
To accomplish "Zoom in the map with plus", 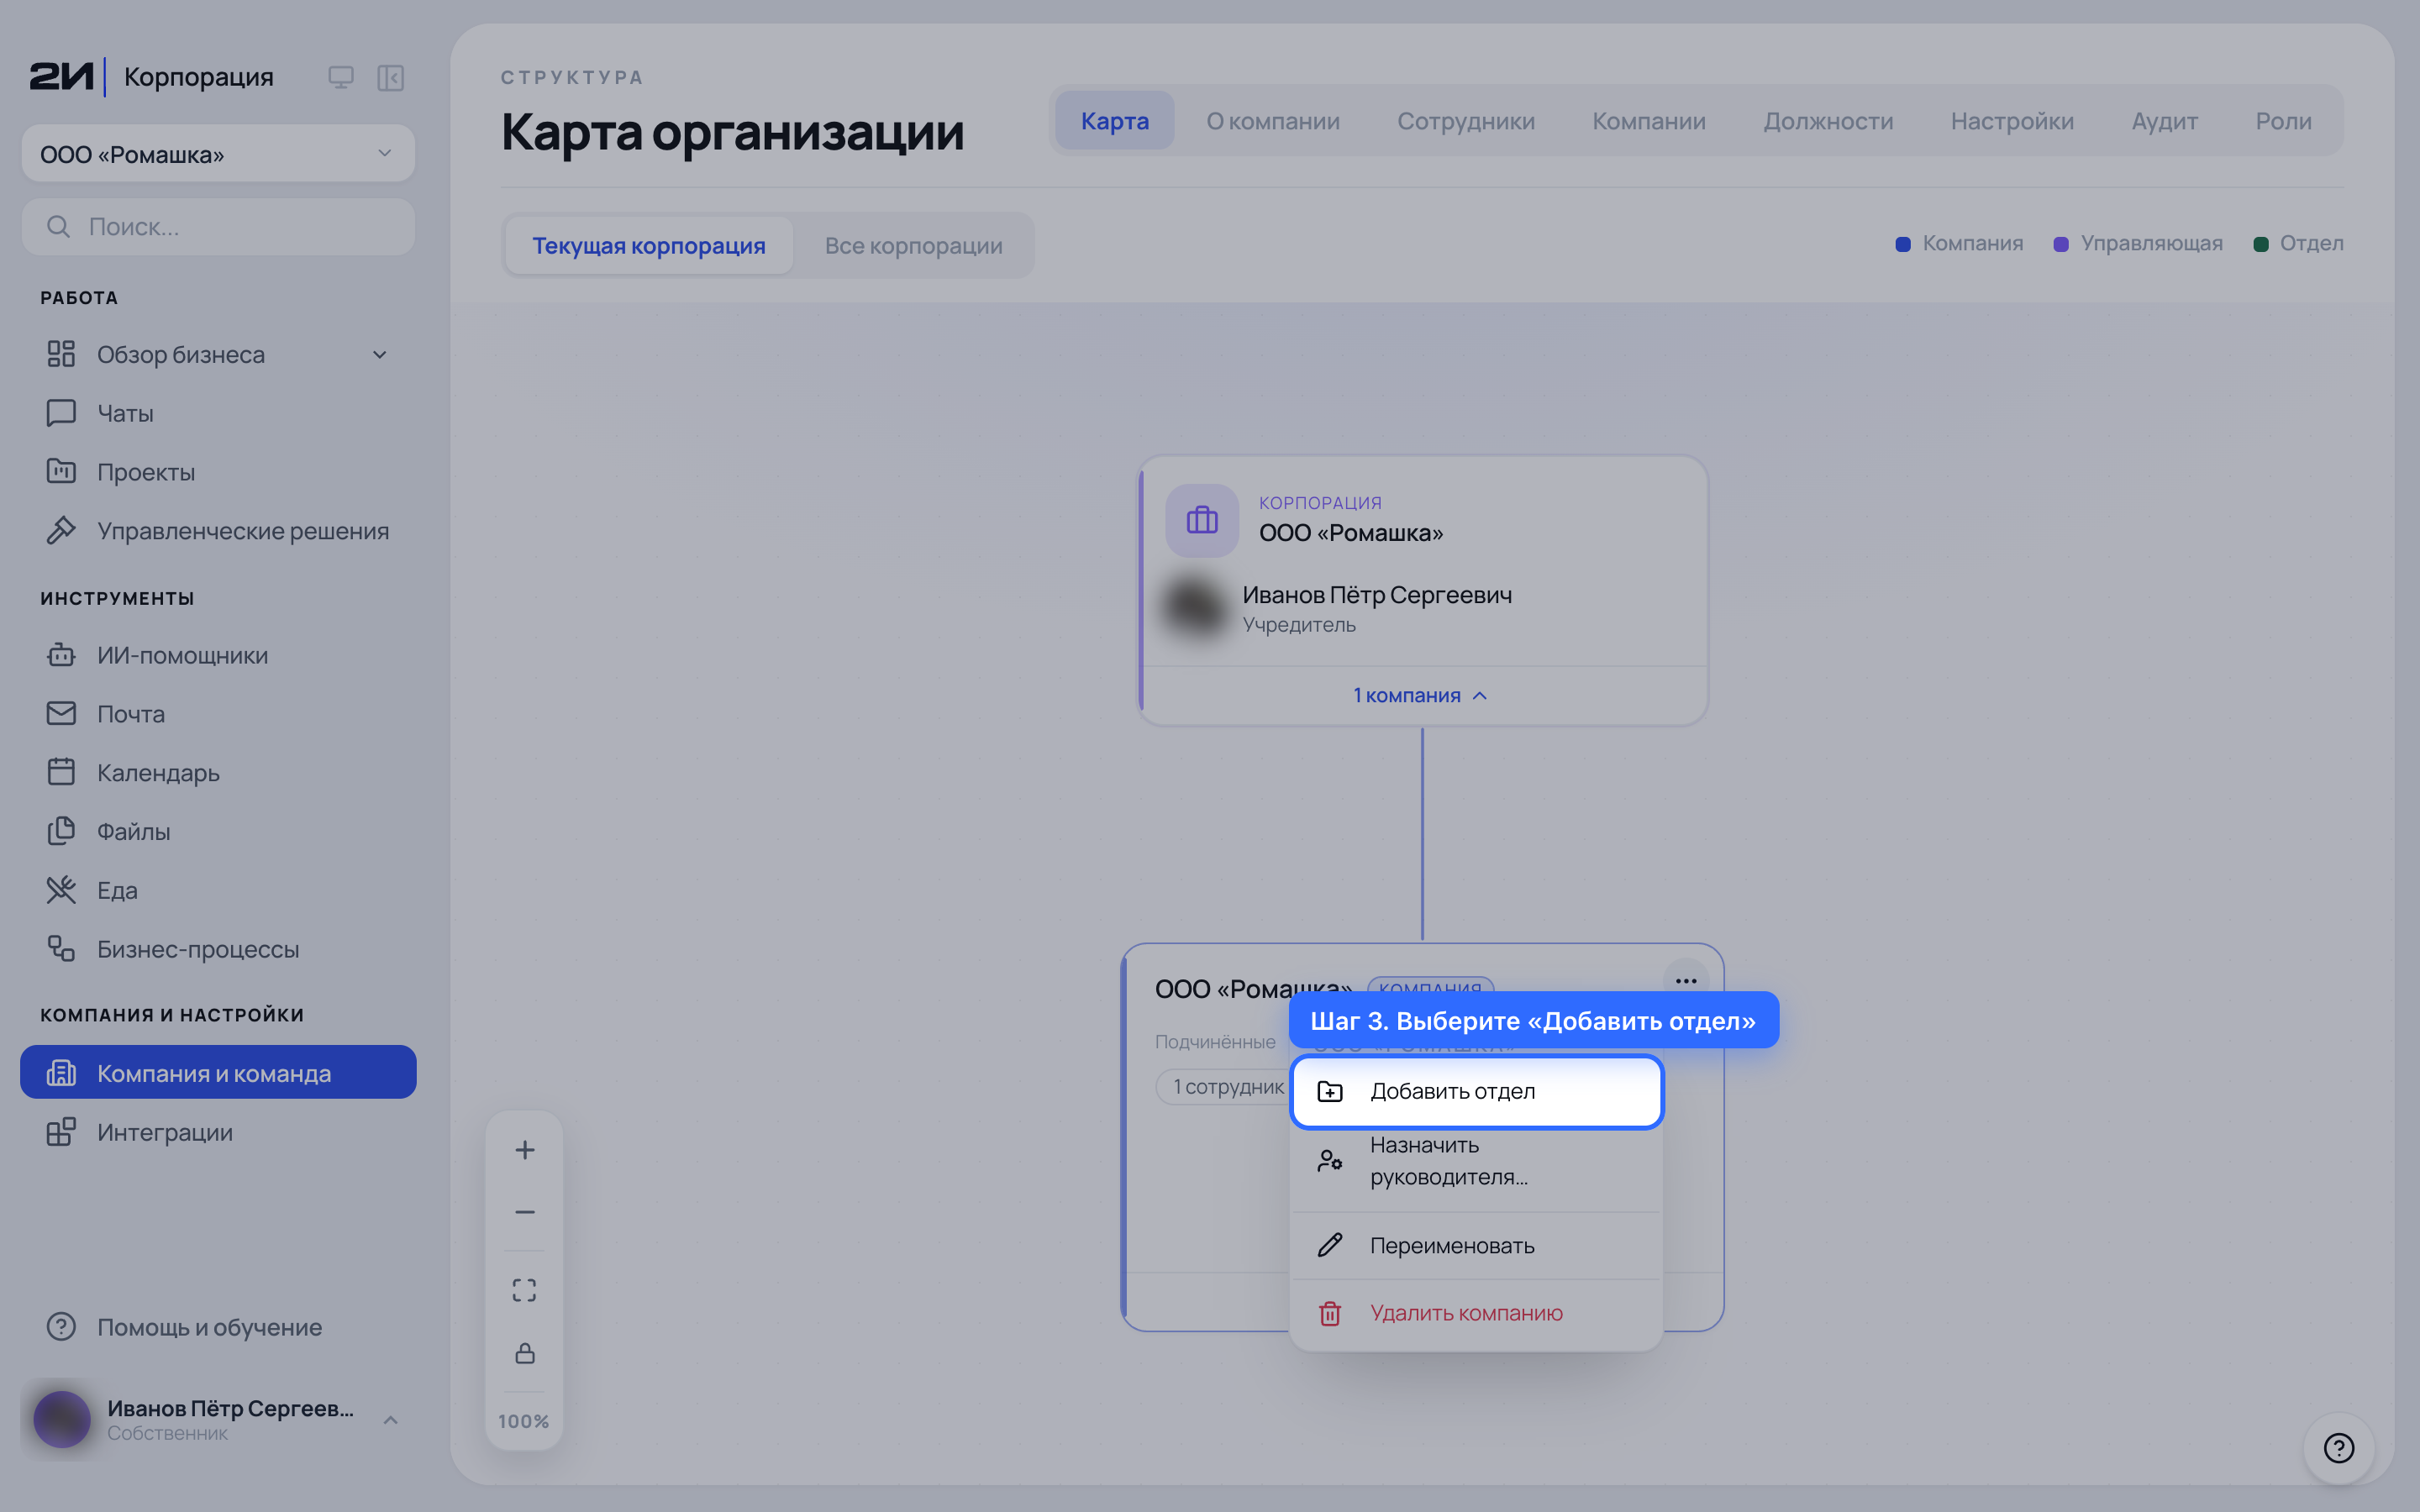I will [x=524, y=1150].
